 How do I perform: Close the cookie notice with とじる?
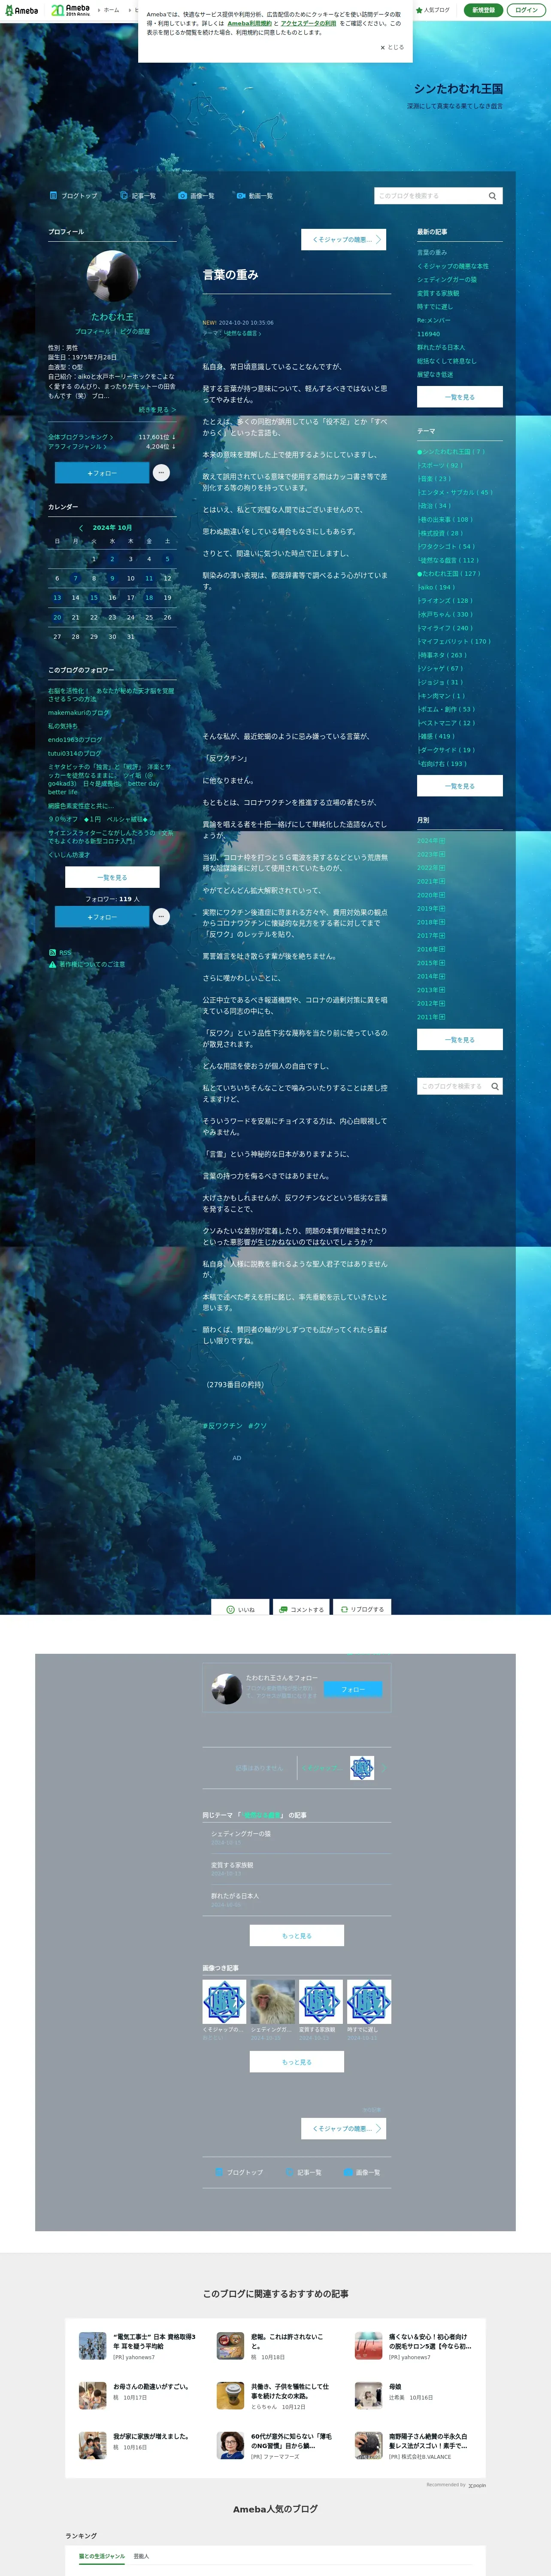(392, 47)
